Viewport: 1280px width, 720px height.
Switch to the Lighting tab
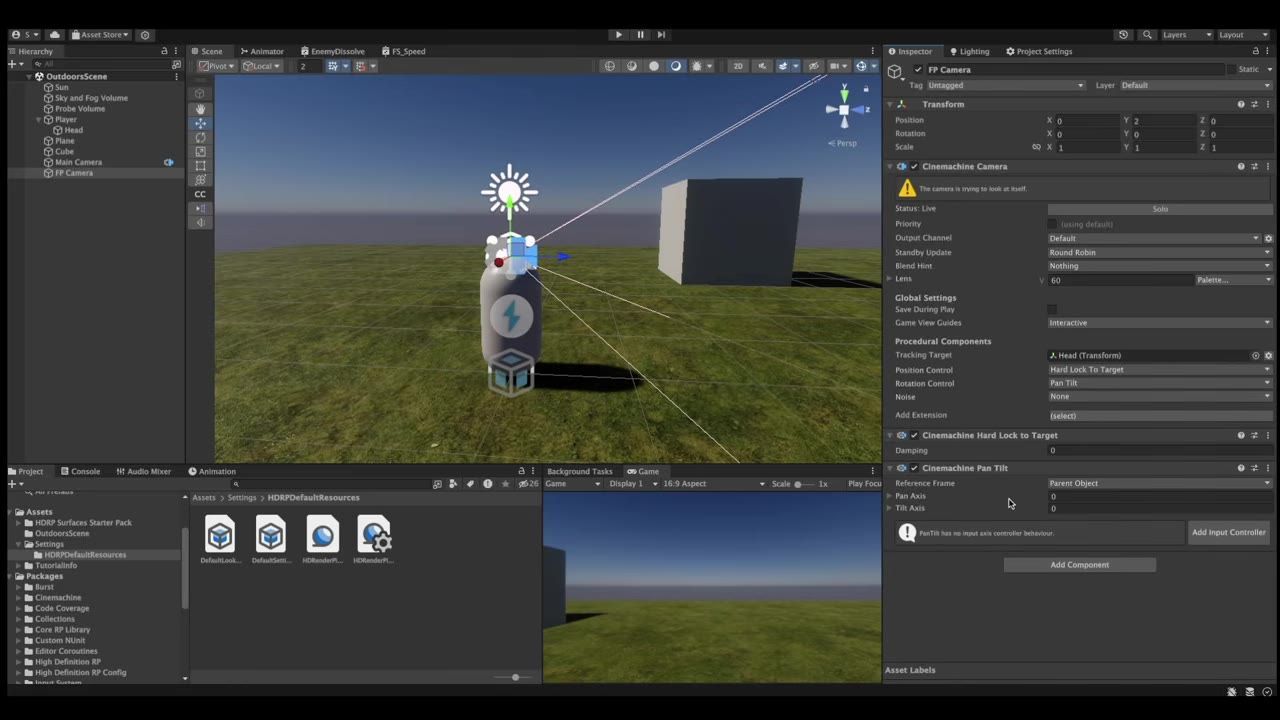click(x=970, y=52)
